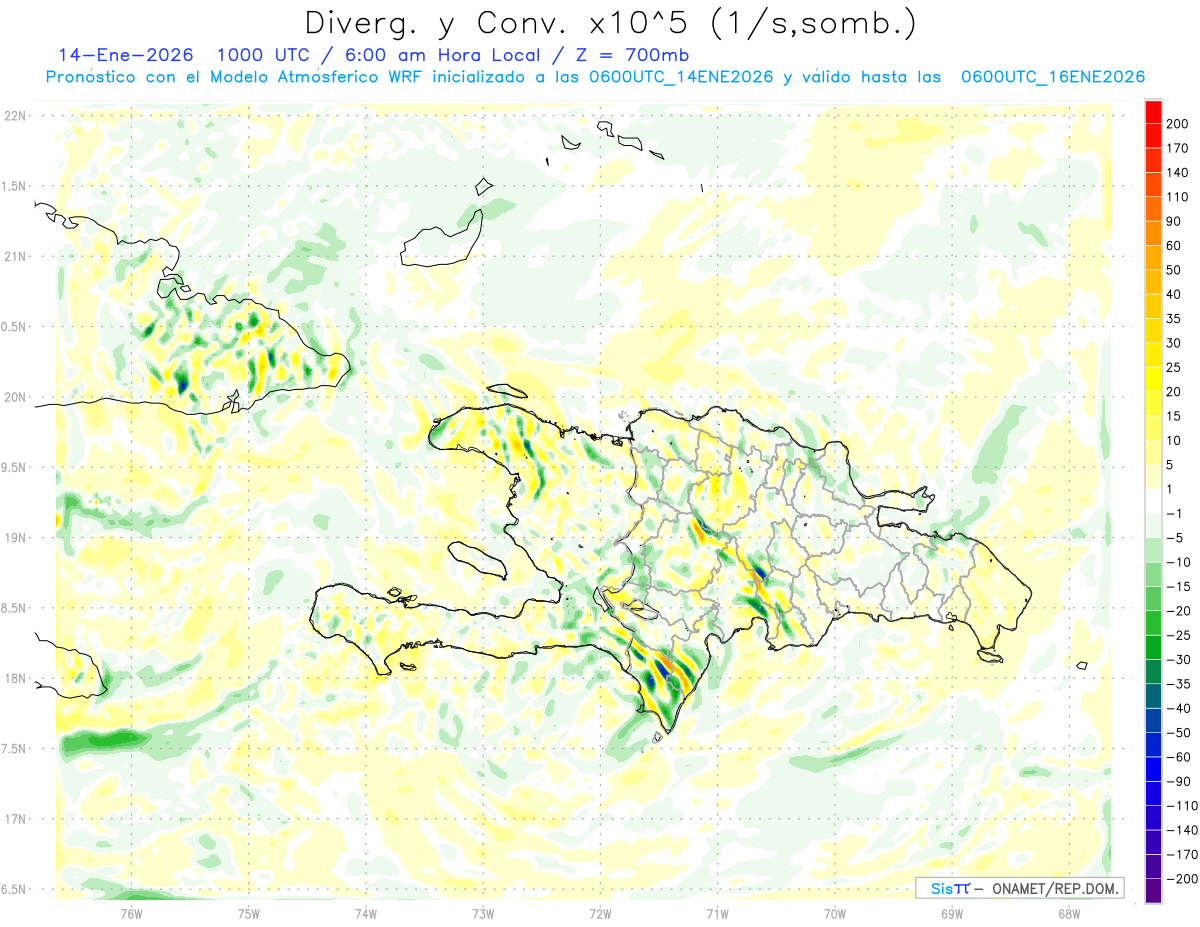Screen dimensions: 1200x927
Task: Click the '170' positive color scale value
Action: (1177, 148)
